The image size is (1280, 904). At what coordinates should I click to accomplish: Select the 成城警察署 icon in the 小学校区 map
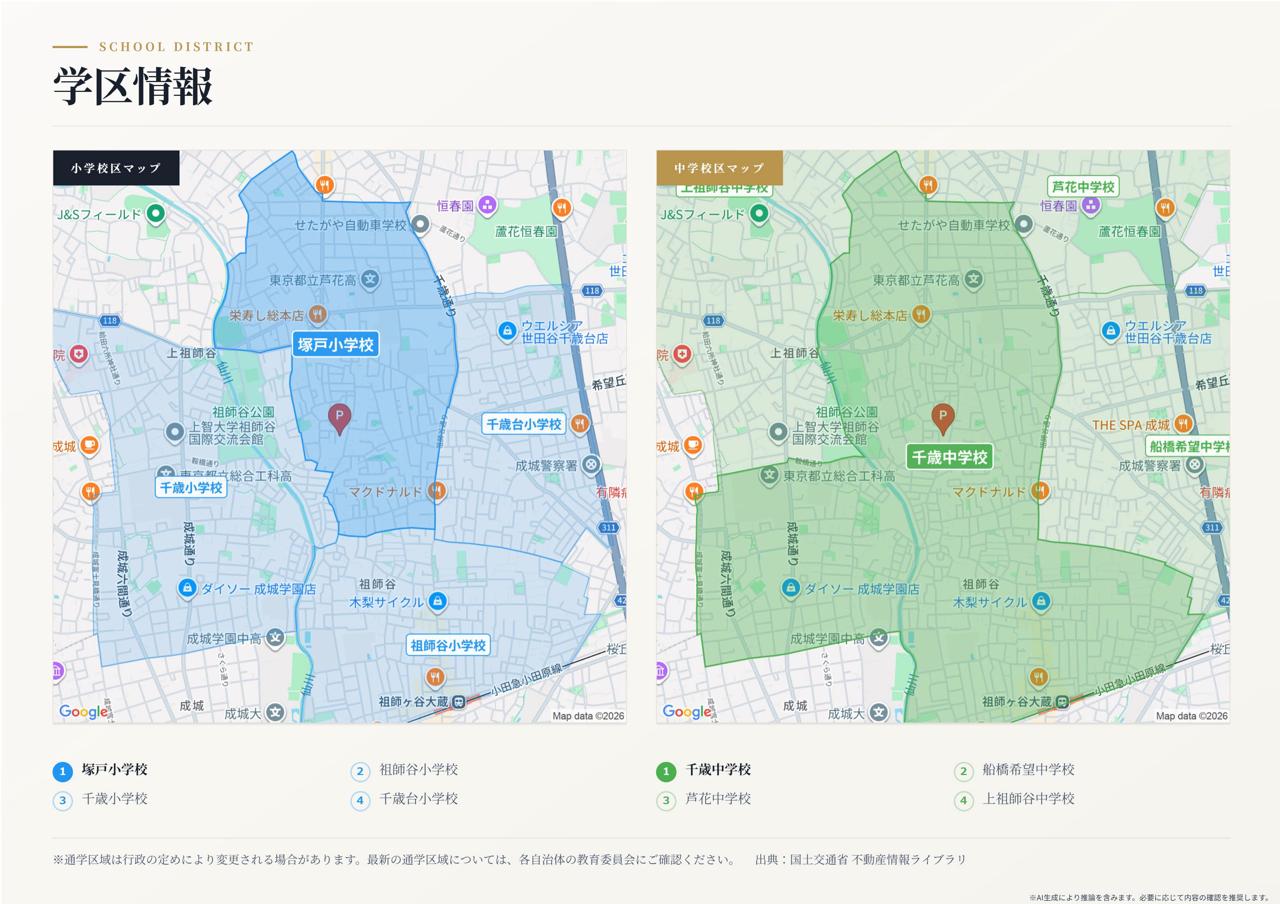[x=592, y=465]
